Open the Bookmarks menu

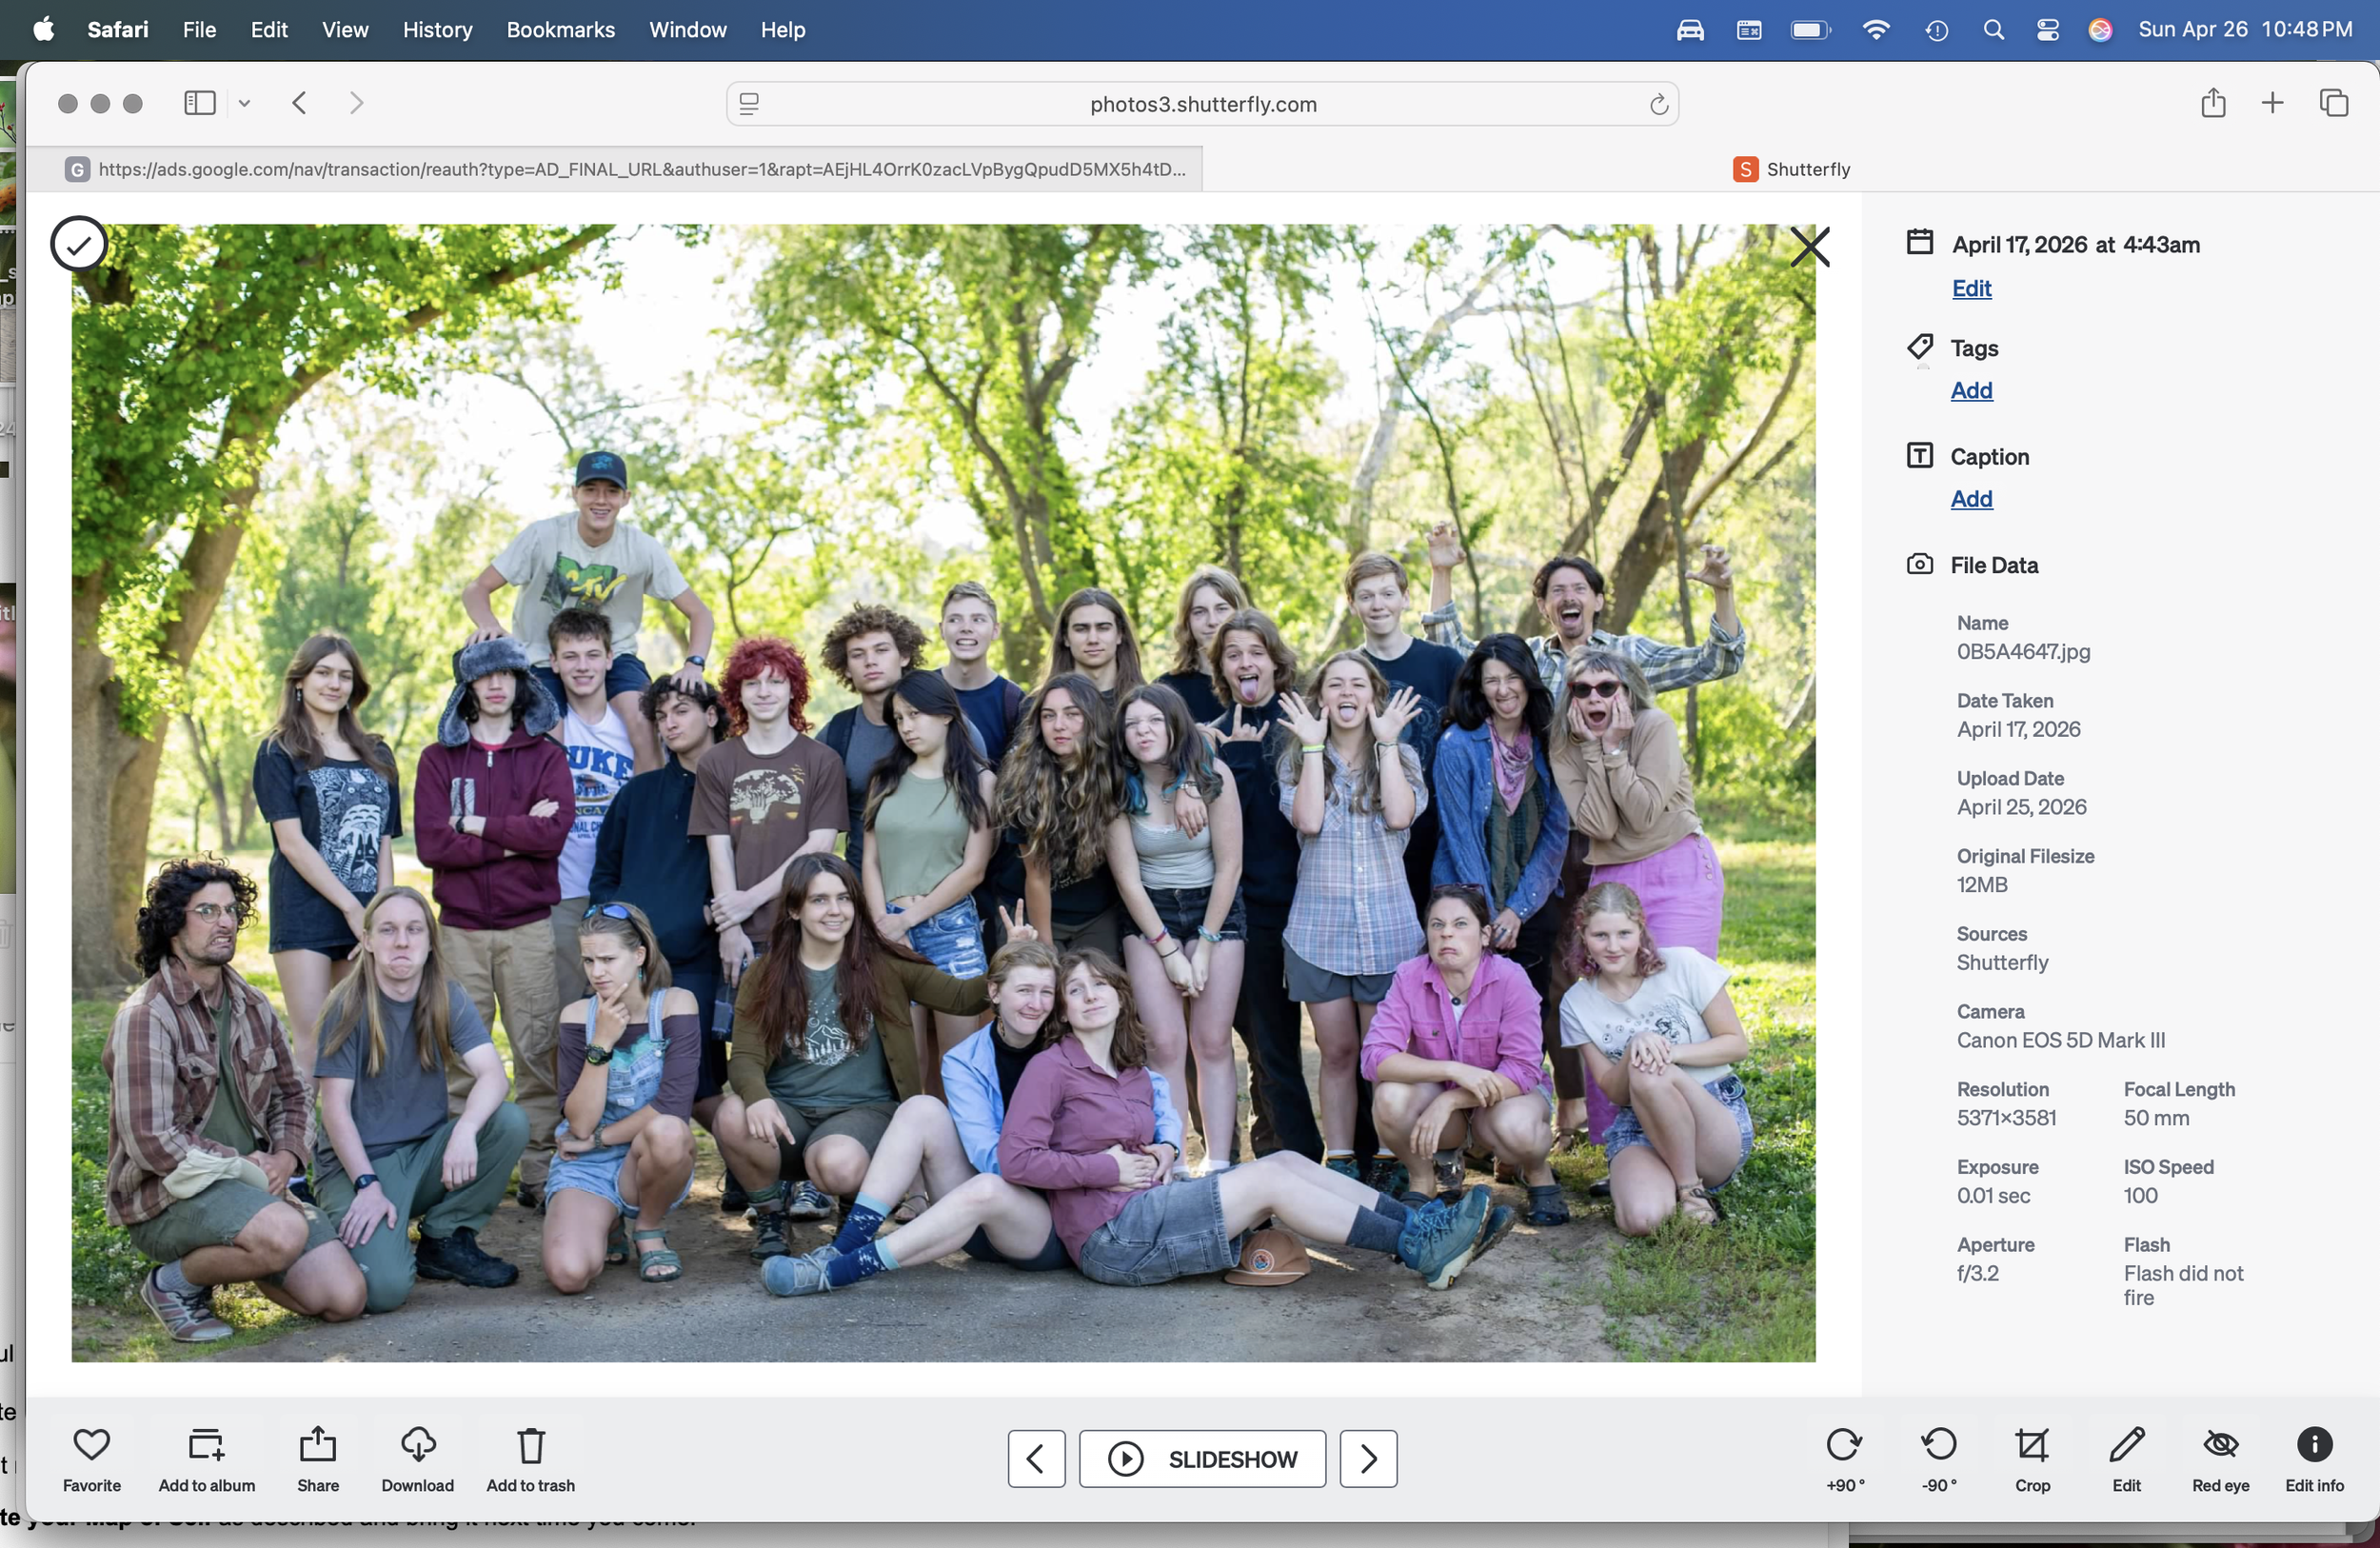coord(560,30)
